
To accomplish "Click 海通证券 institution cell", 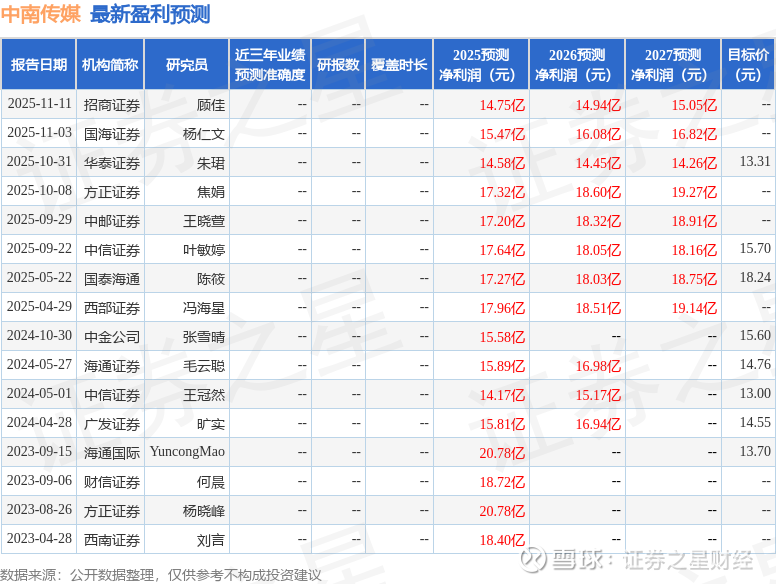I will click(112, 366).
